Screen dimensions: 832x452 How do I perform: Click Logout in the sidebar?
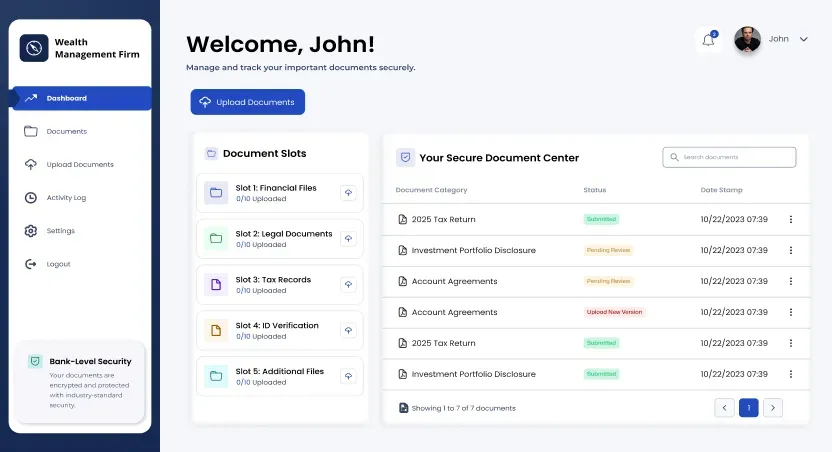coord(48,264)
